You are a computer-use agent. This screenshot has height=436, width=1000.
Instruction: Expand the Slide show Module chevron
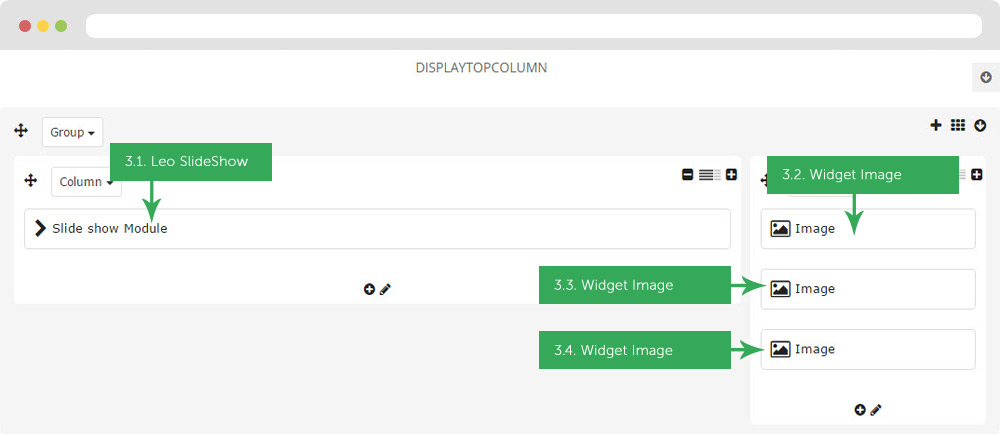(x=40, y=228)
